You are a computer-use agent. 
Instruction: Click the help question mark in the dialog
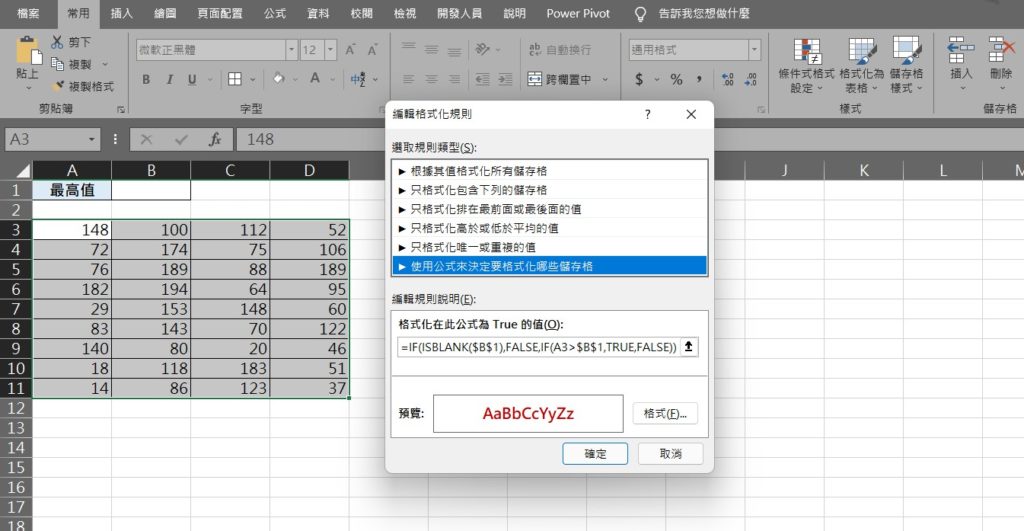[x=648, y=115]
